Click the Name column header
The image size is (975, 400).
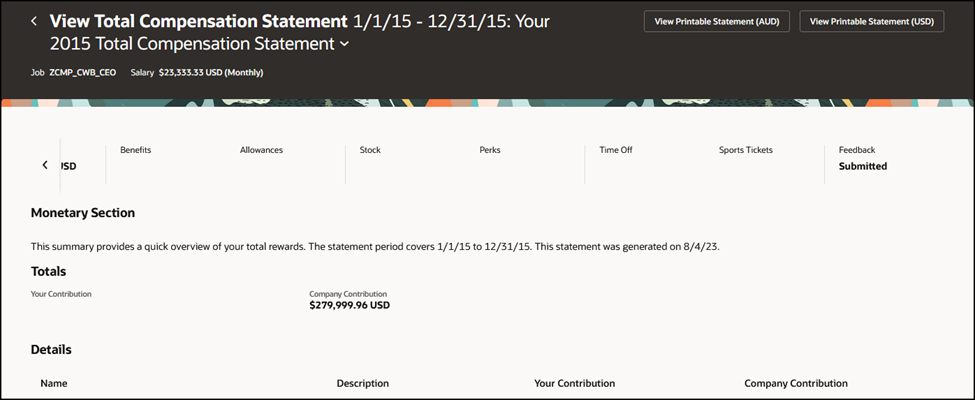click(x=54, y=383)
